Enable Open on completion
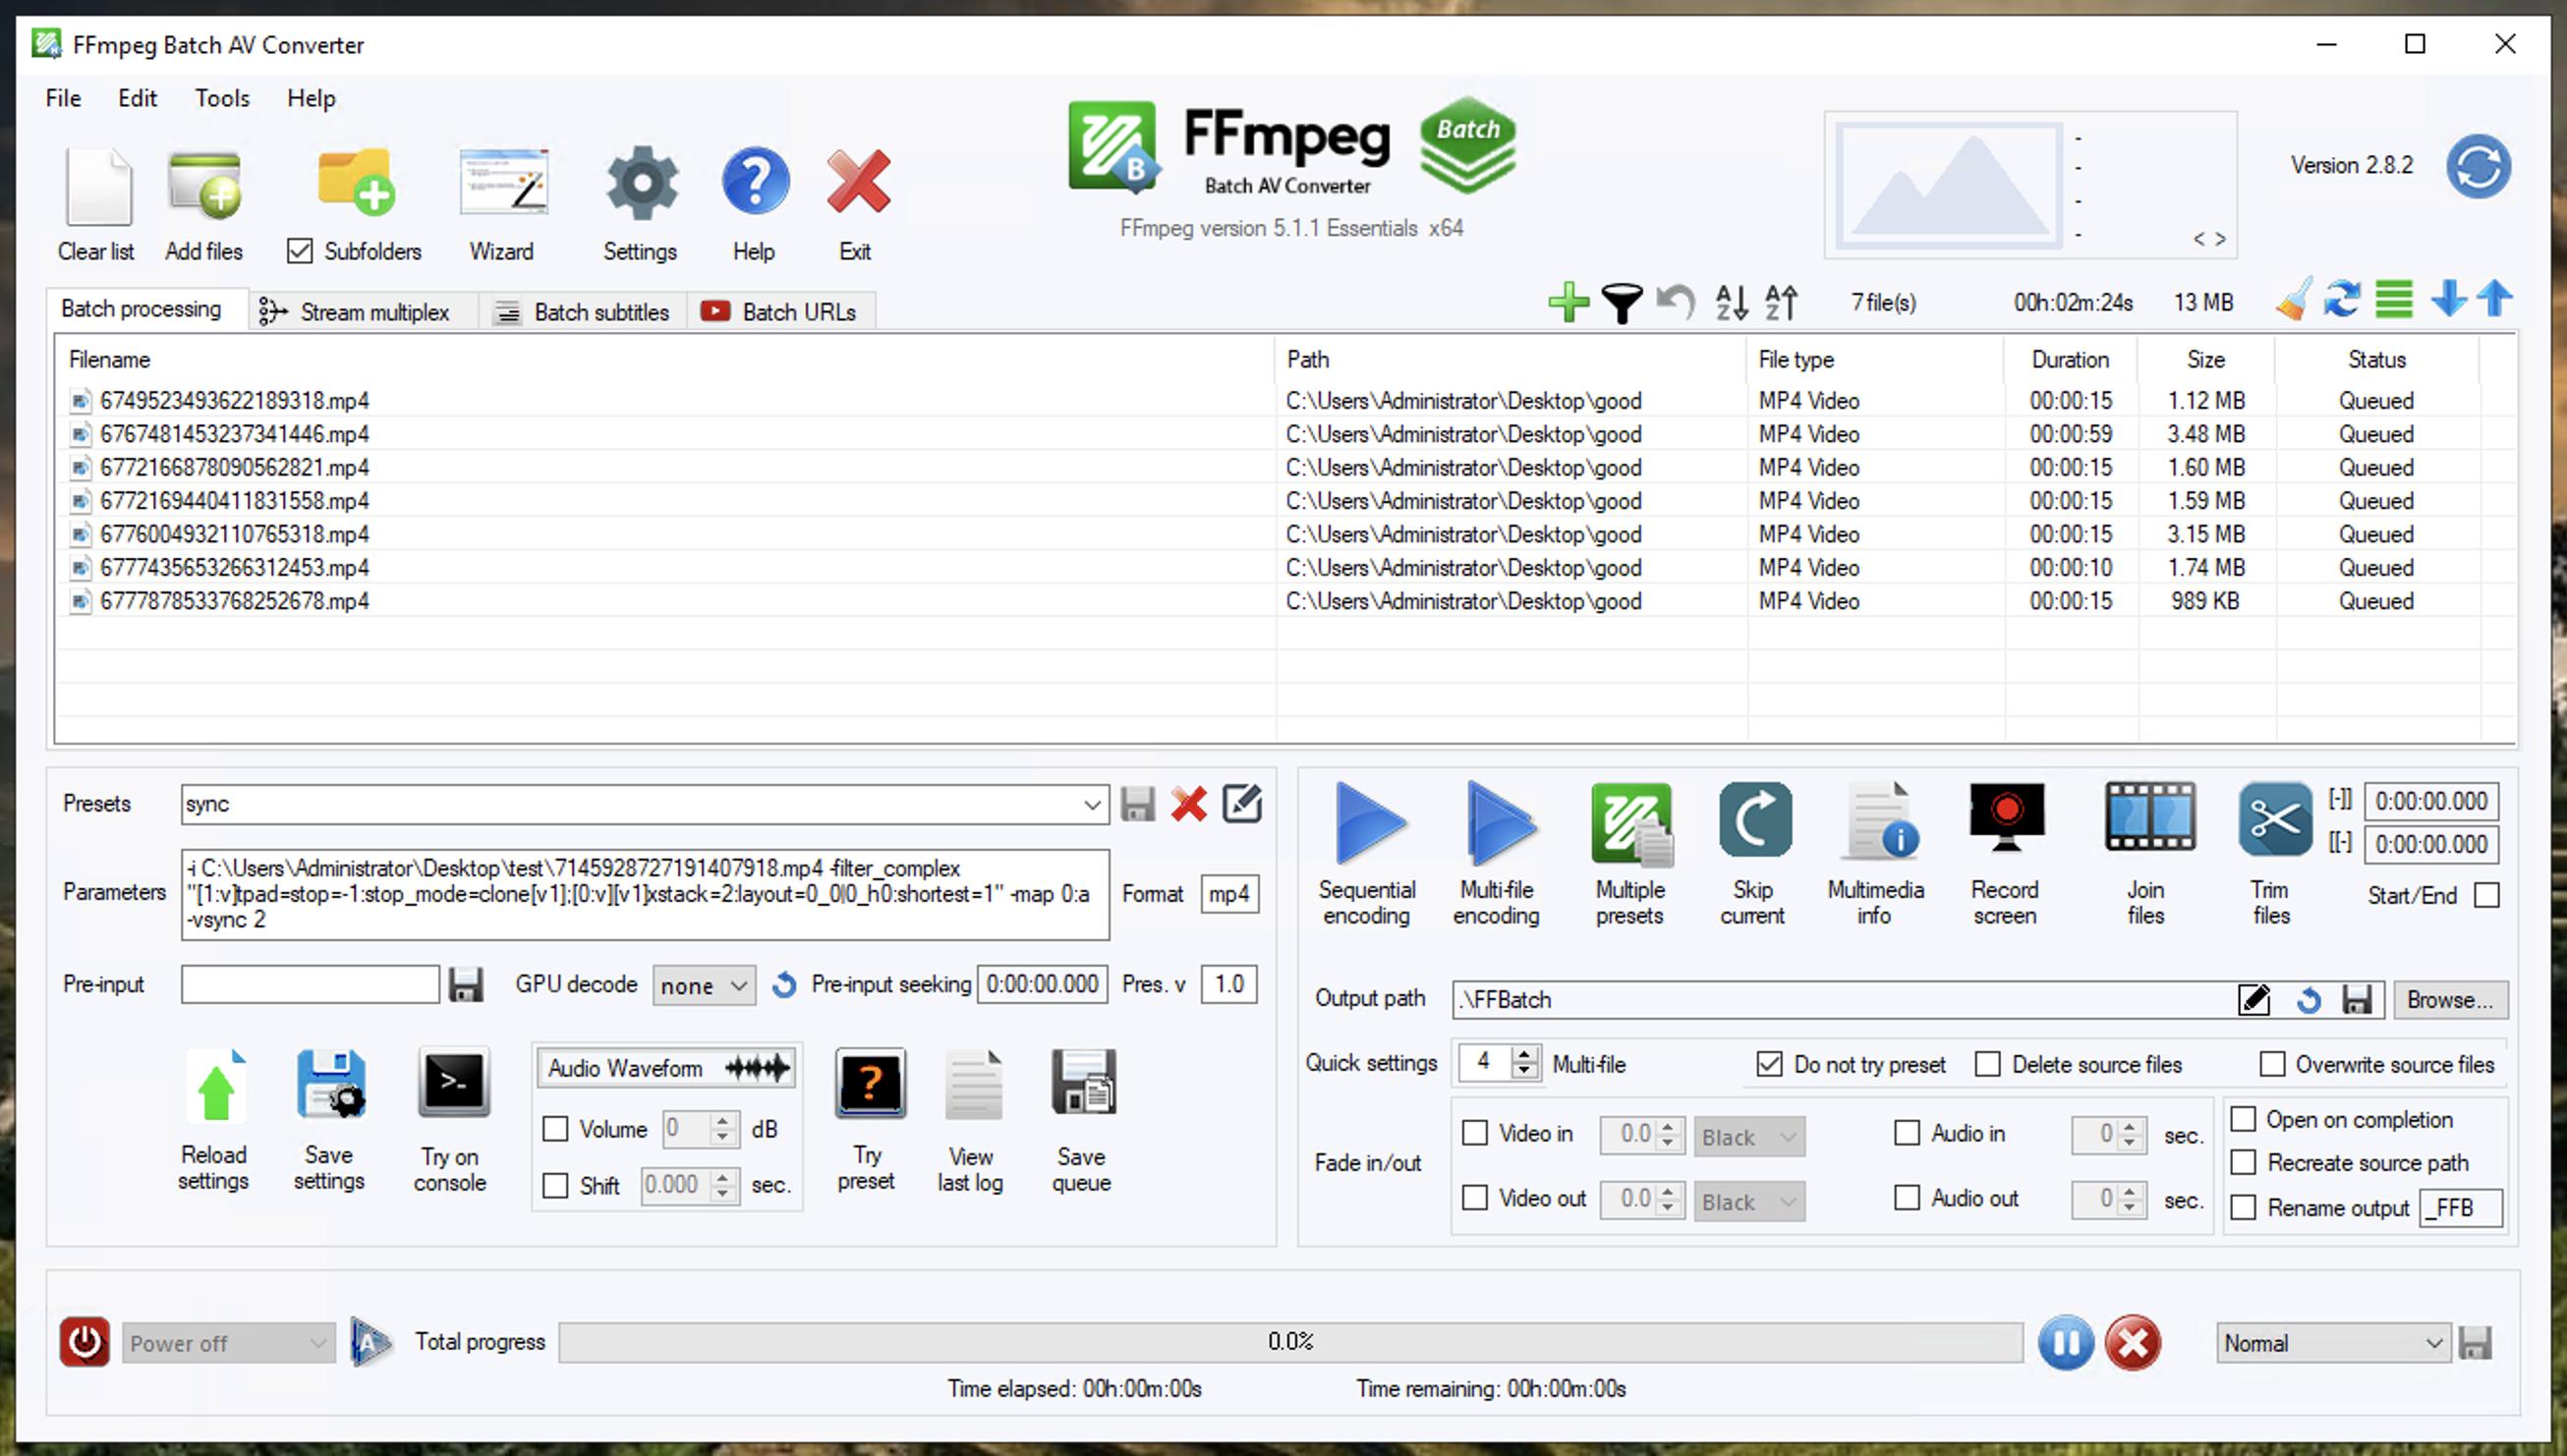The width and height of the screenshot is (2567, 1456). tap(2243, 1119)
